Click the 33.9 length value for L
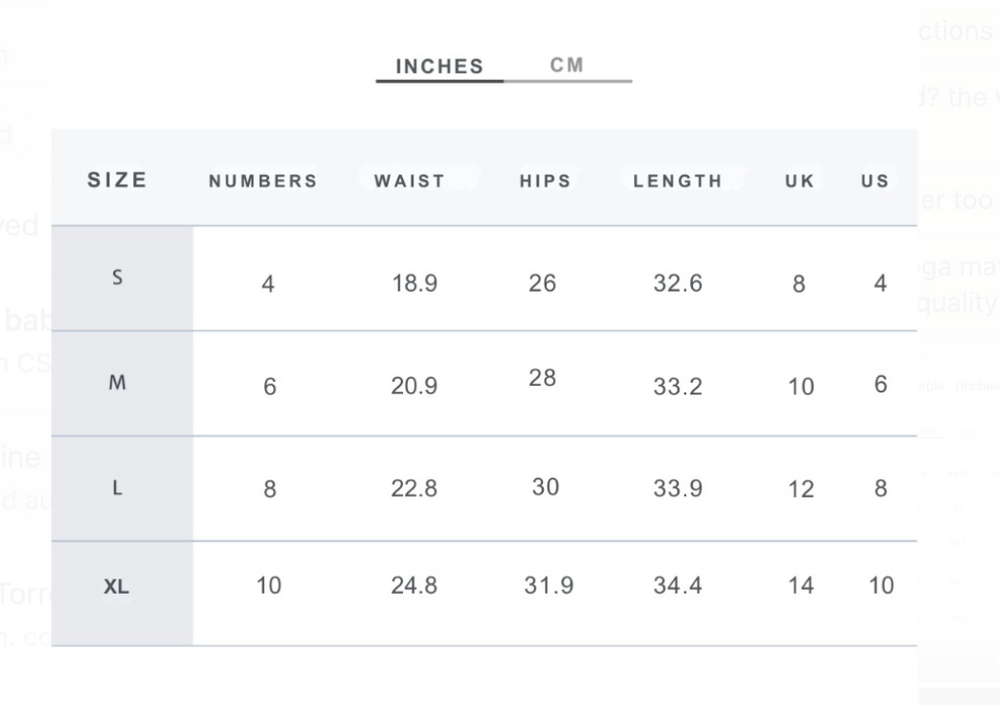The height and width of the screenshot is (705, 1000). click(x=678, y=489)
